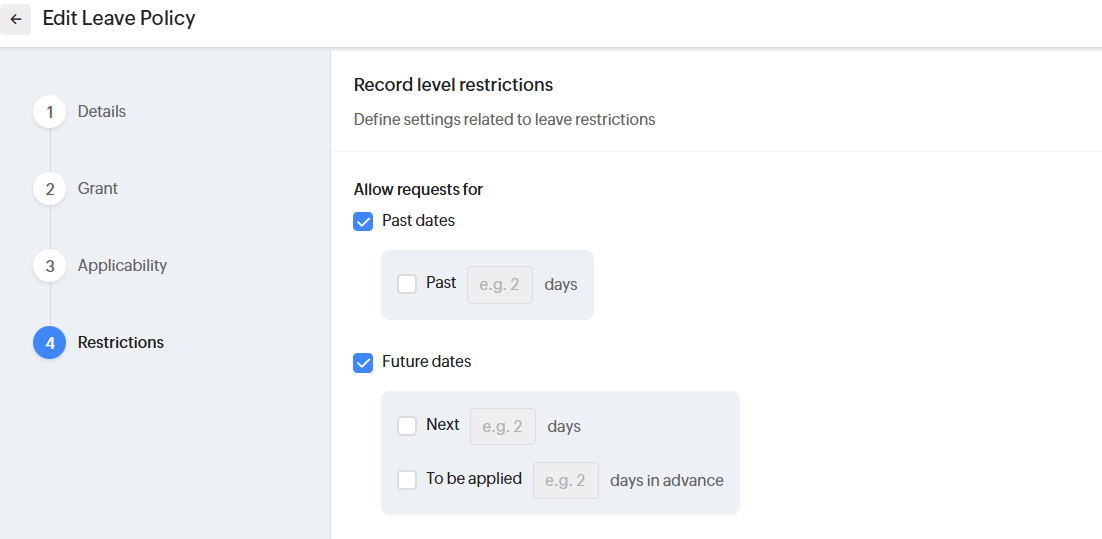Click the Future dates label text
Screen dimensions: 1102x539
(x=426, y=362)
